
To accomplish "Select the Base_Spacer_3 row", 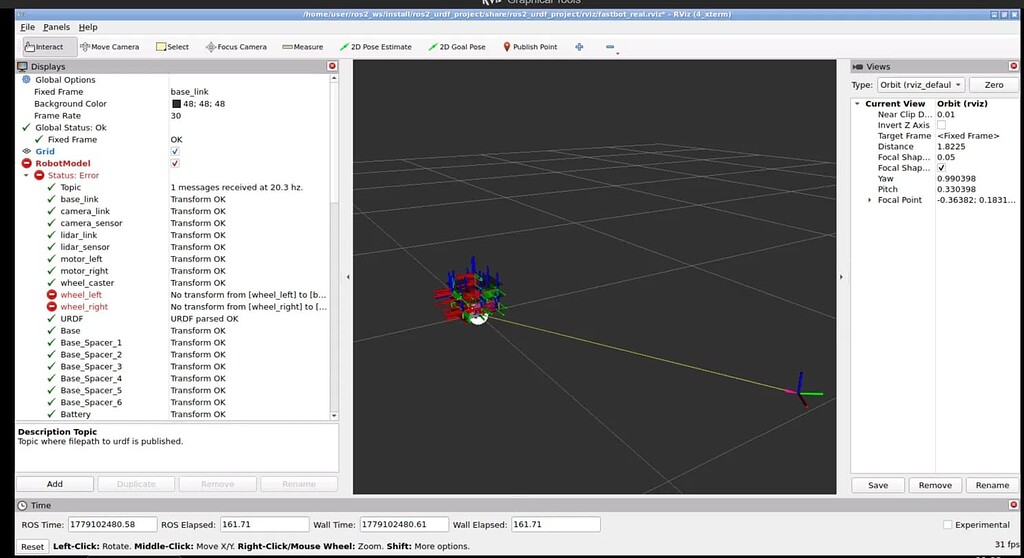I will [173, 367].
